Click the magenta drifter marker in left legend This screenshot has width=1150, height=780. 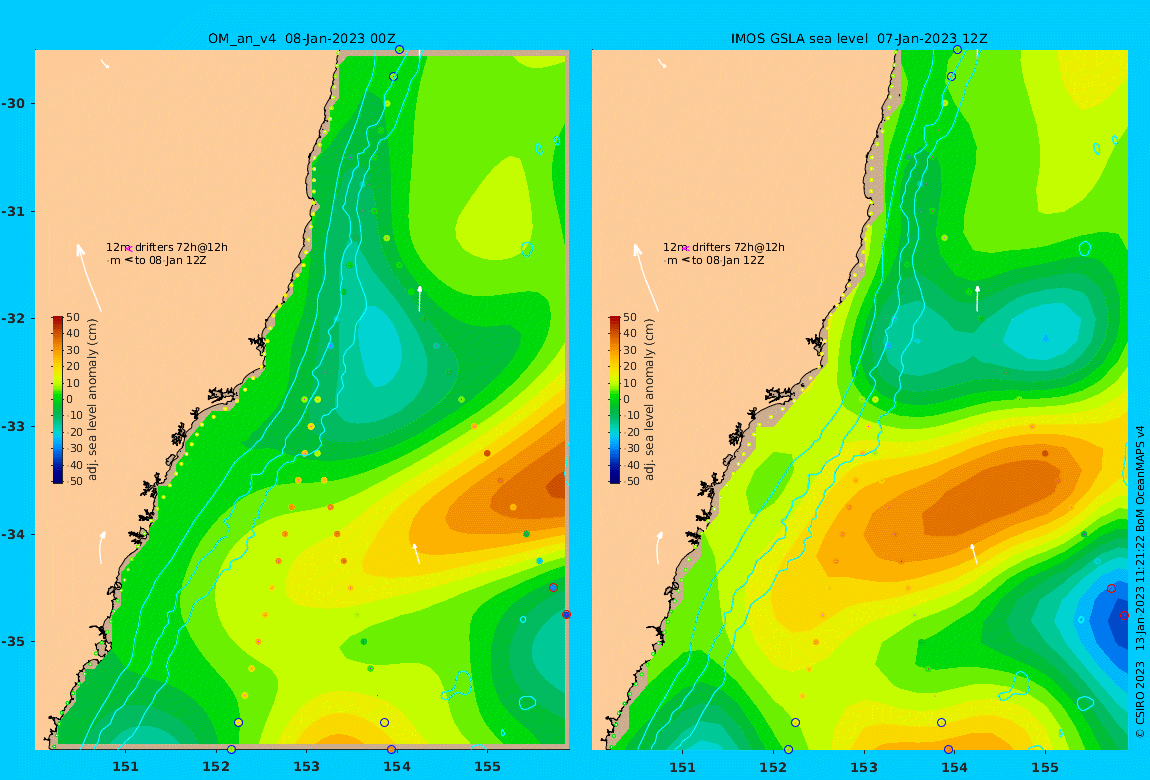[129, 249]
